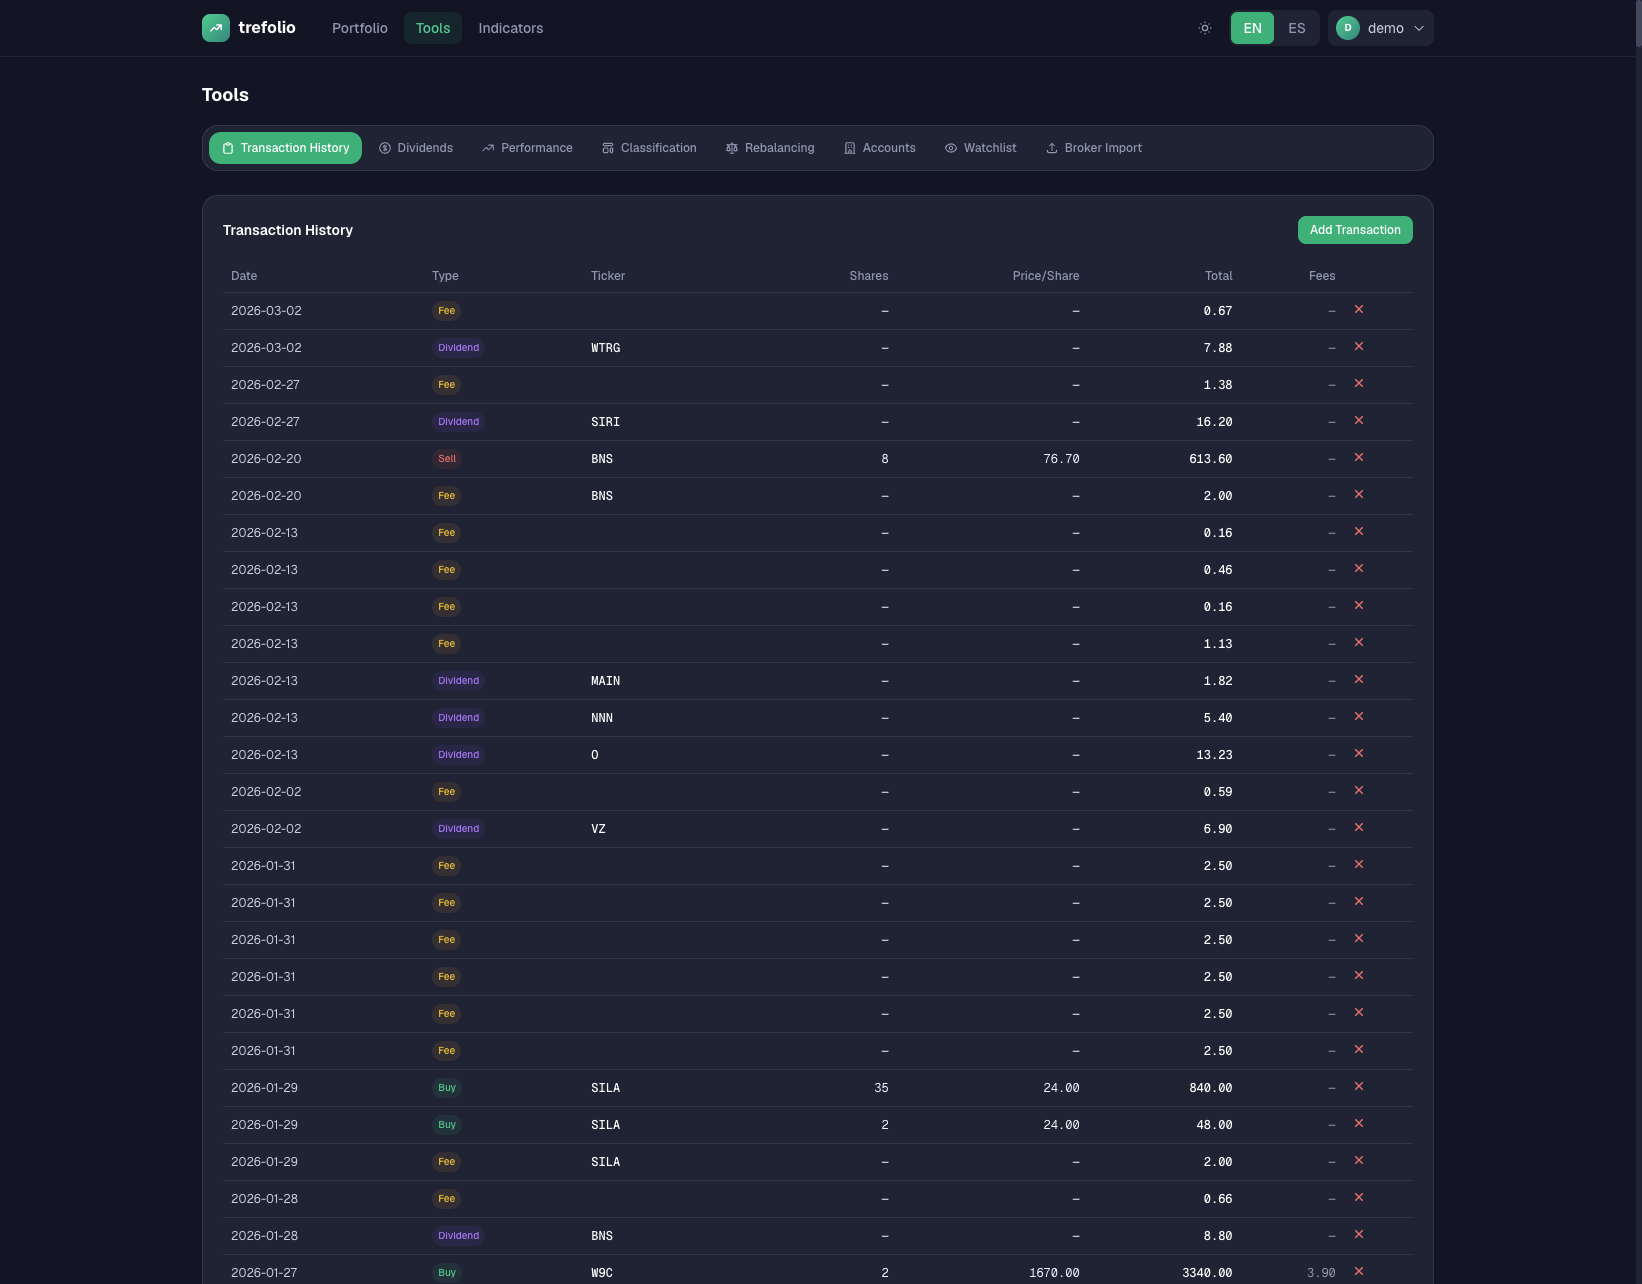Select the Broker Import upload icon
The width and height of the screenshot is (1642, 1284).
pos(1052,147)
